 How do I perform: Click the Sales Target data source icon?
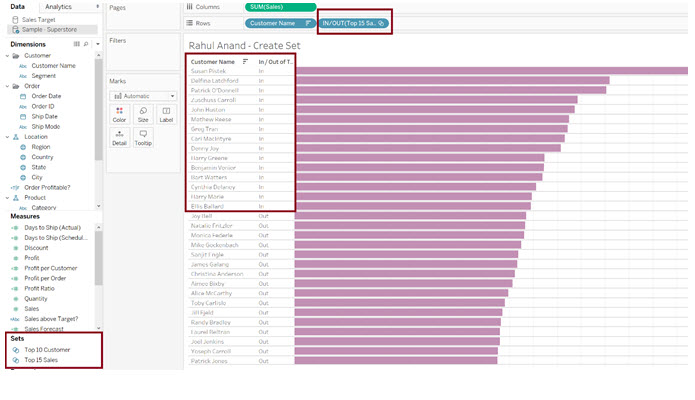pos(16,20)
